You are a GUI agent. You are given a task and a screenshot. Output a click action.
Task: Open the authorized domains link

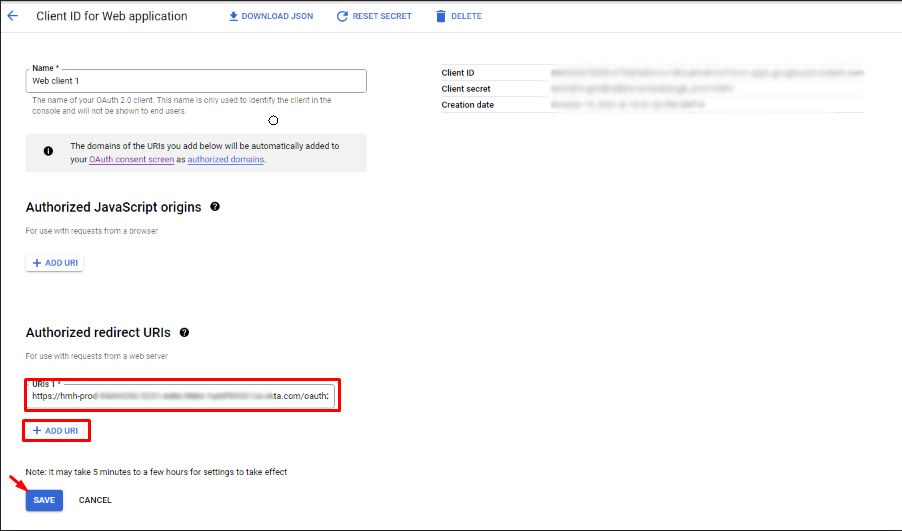coord(226,159)
